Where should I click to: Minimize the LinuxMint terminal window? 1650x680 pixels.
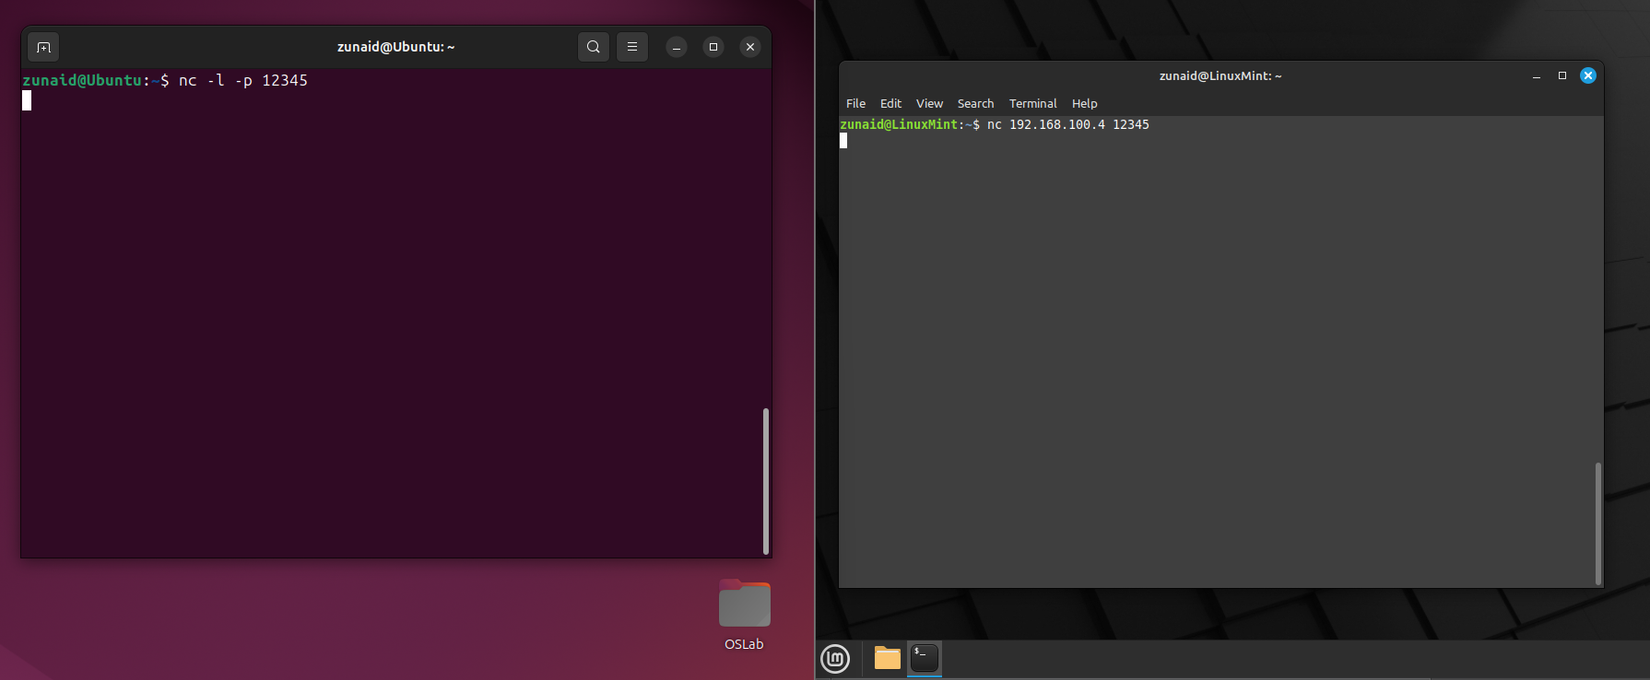pyautogui.click(x=1536, y=76)
